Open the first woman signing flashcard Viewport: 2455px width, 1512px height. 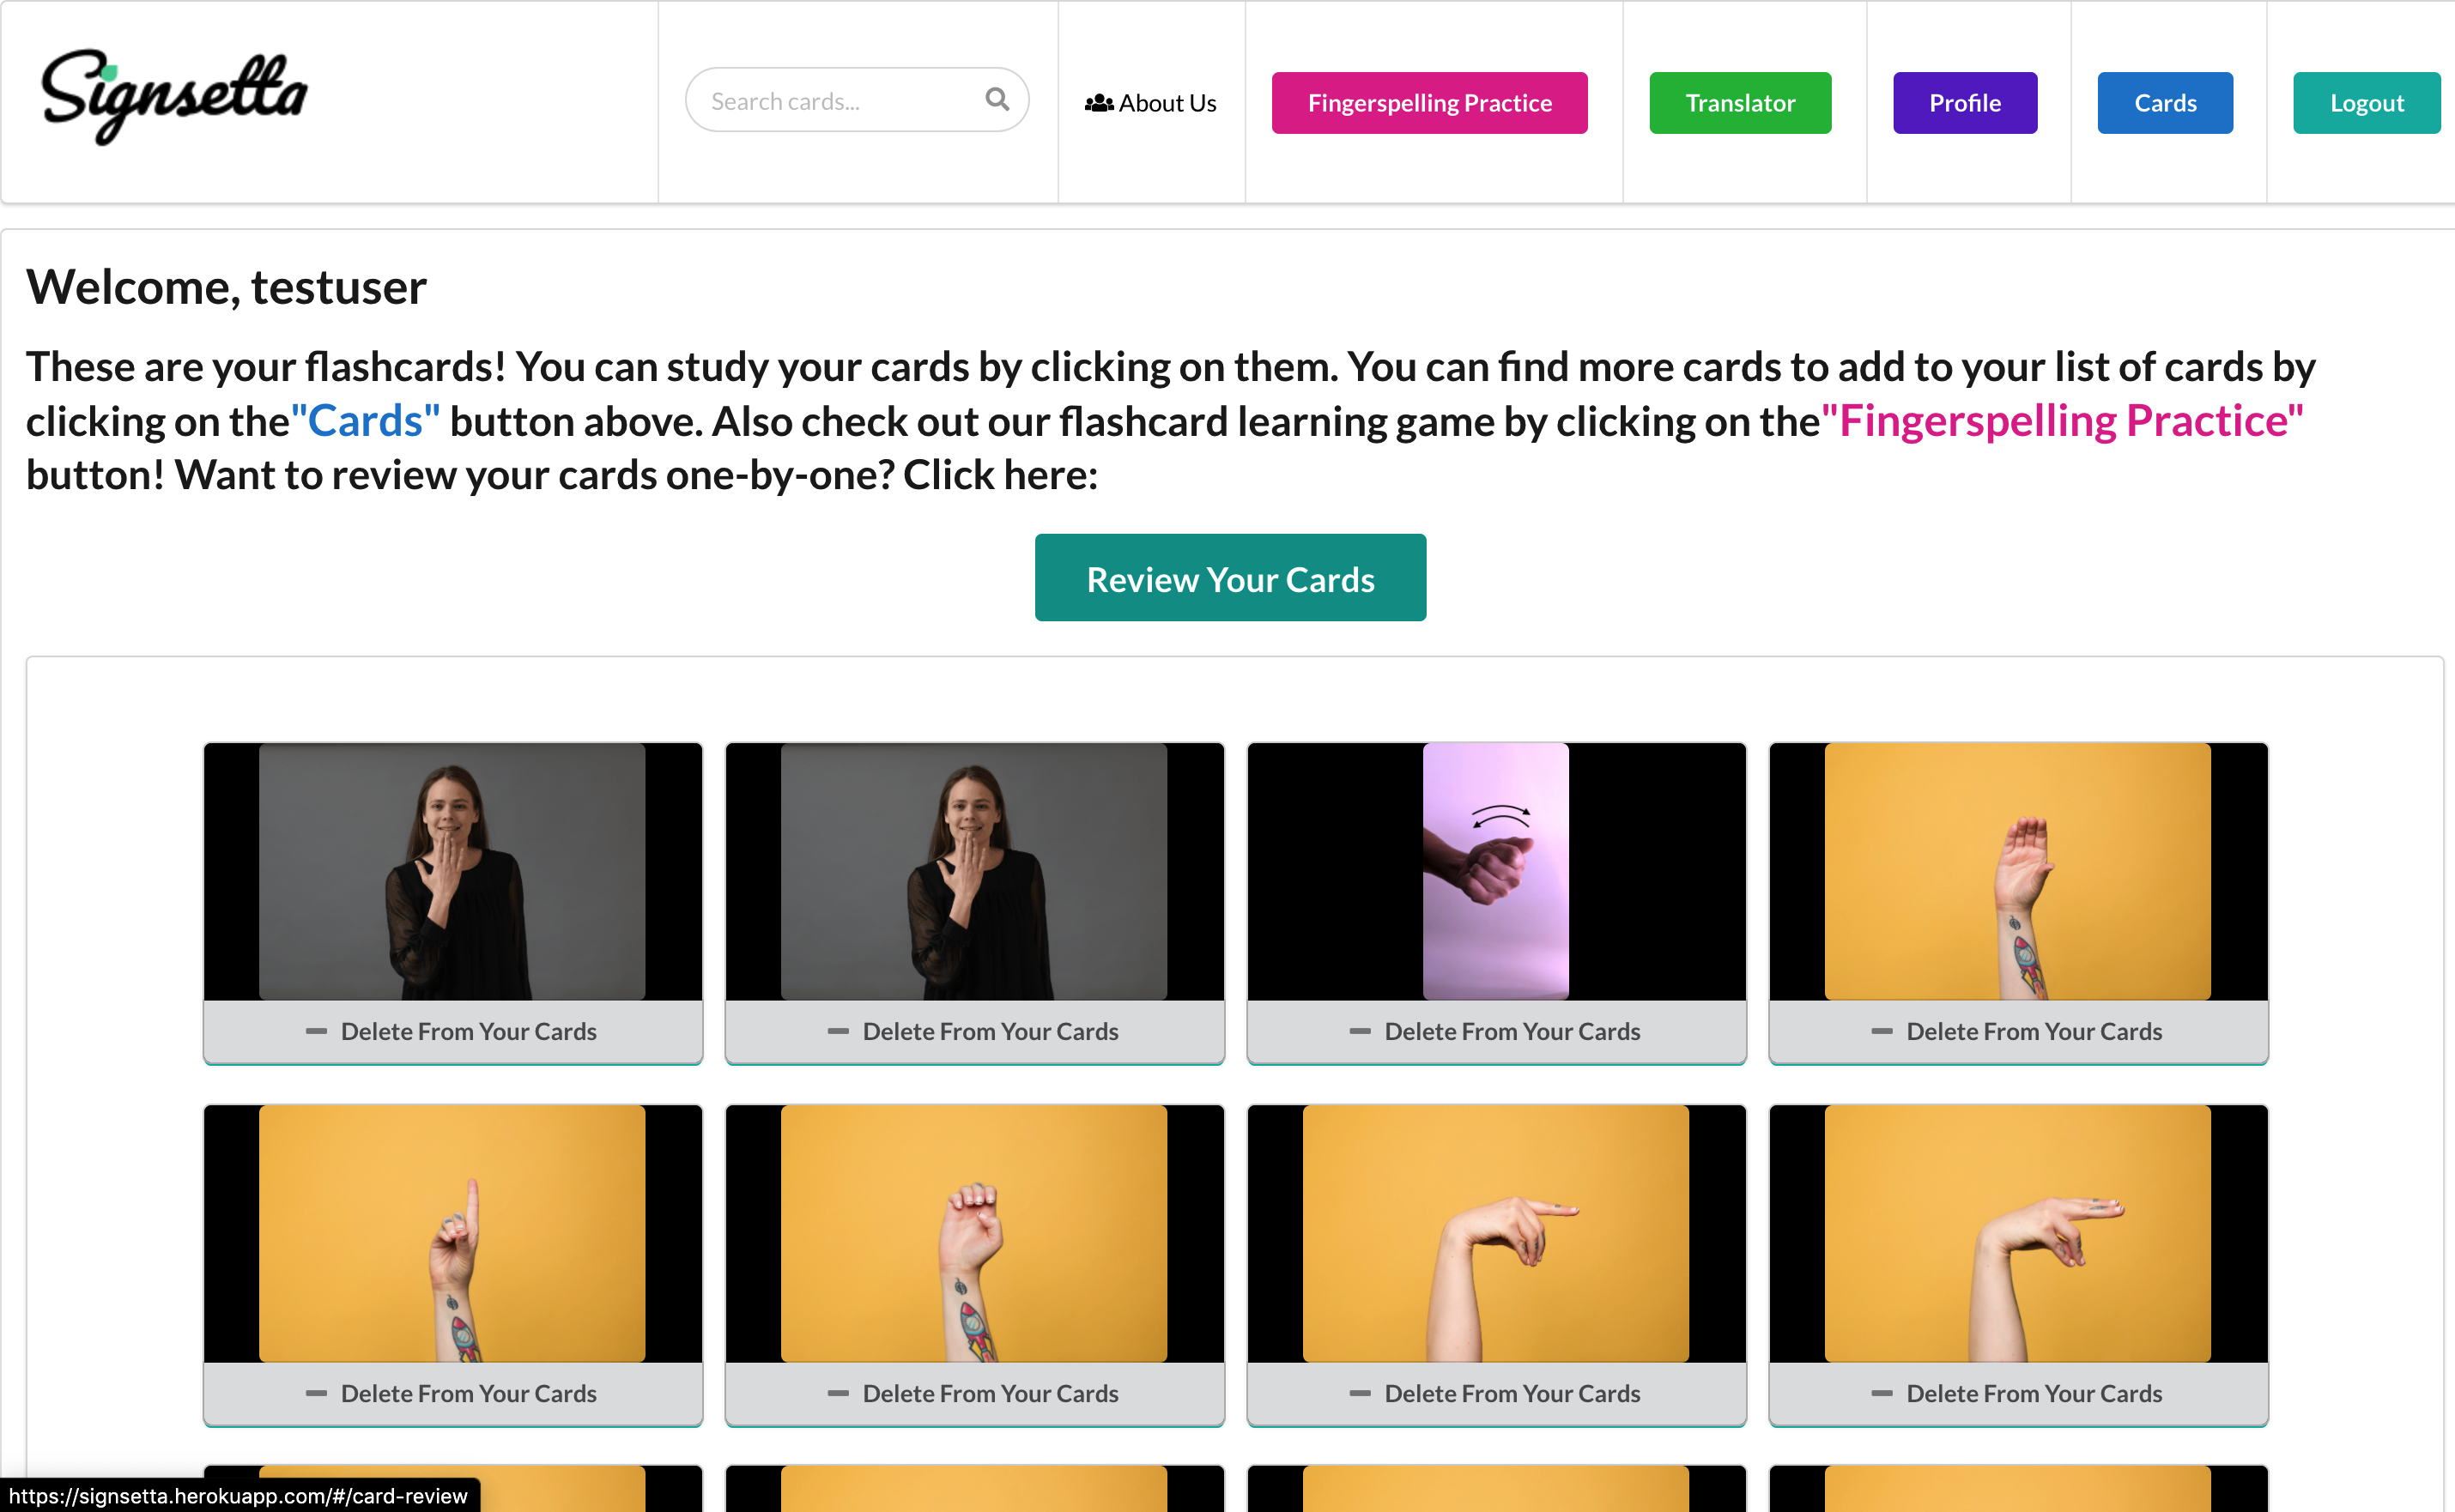pyautogui.click(x=452, y=871)
